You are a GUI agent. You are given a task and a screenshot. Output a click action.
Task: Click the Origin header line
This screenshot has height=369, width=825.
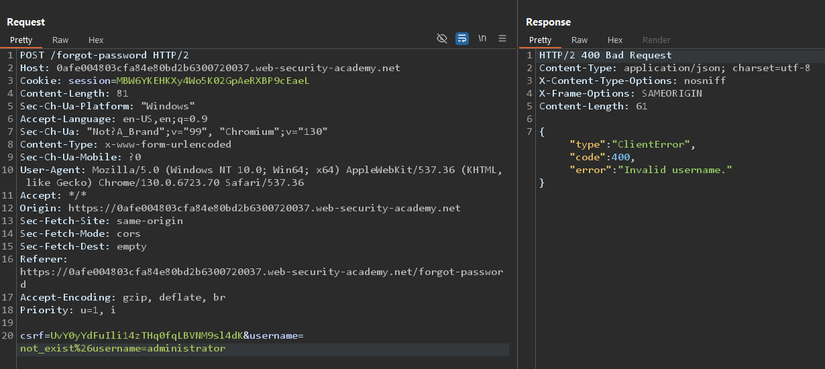click(240, 208)
